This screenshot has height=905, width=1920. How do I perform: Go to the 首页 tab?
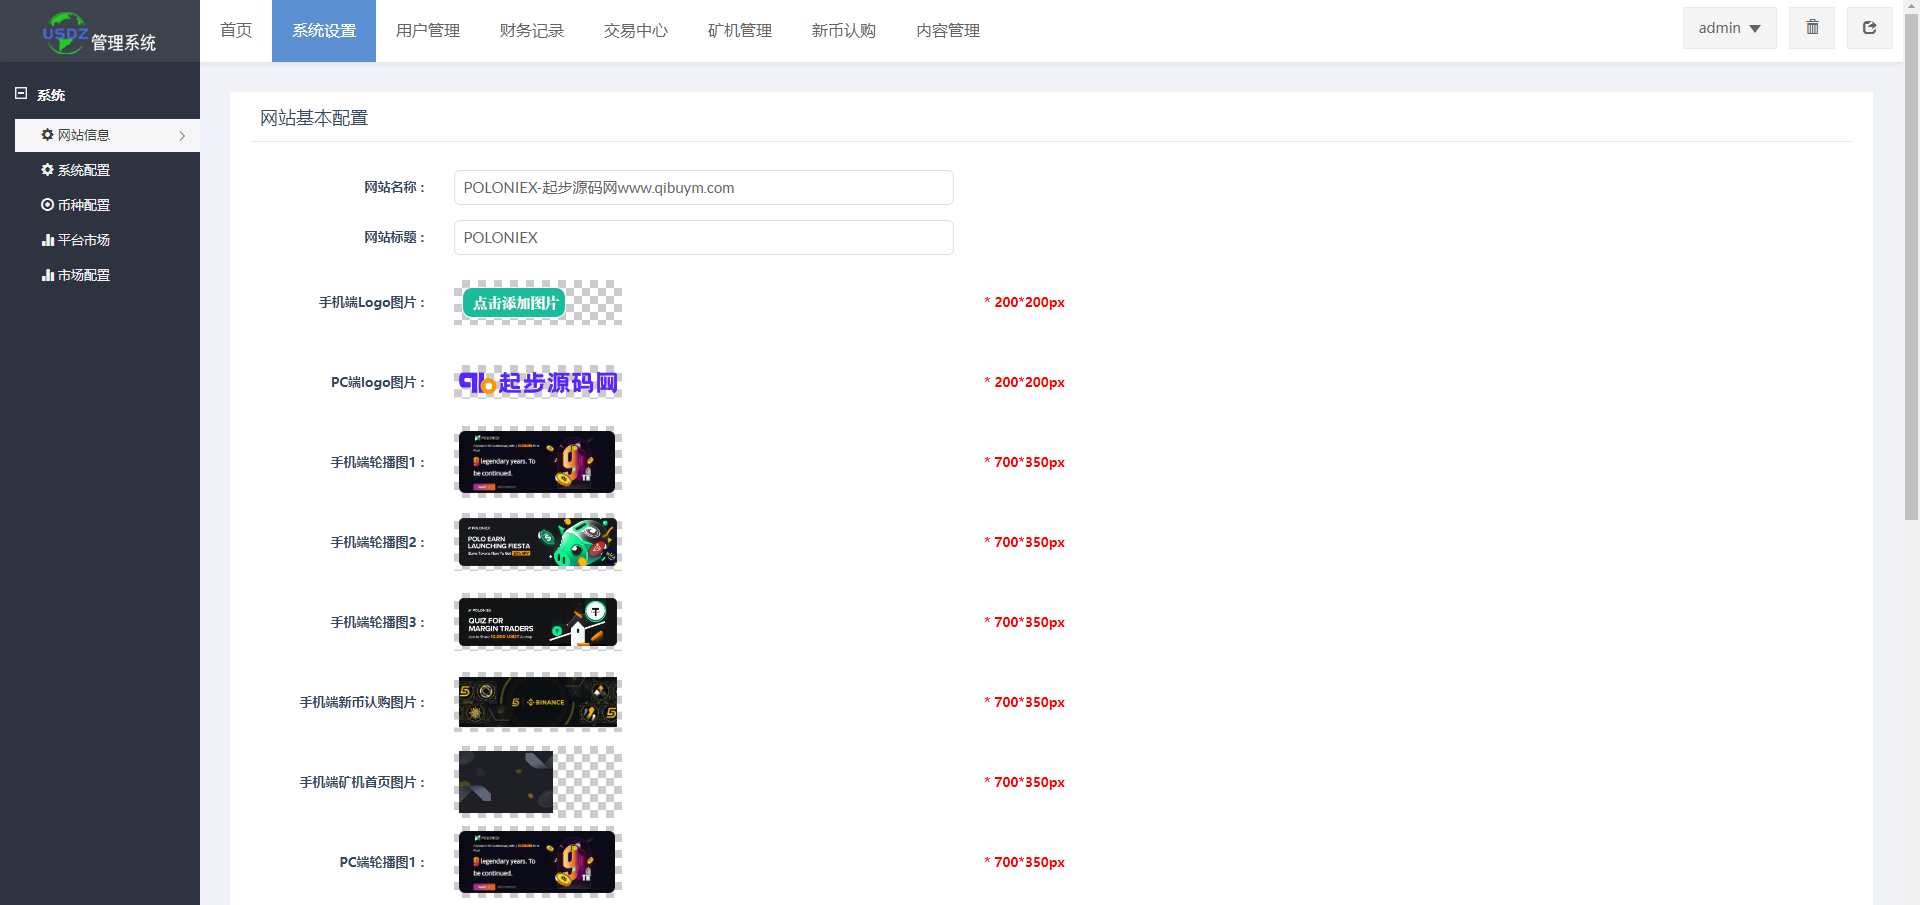point(236,31)
